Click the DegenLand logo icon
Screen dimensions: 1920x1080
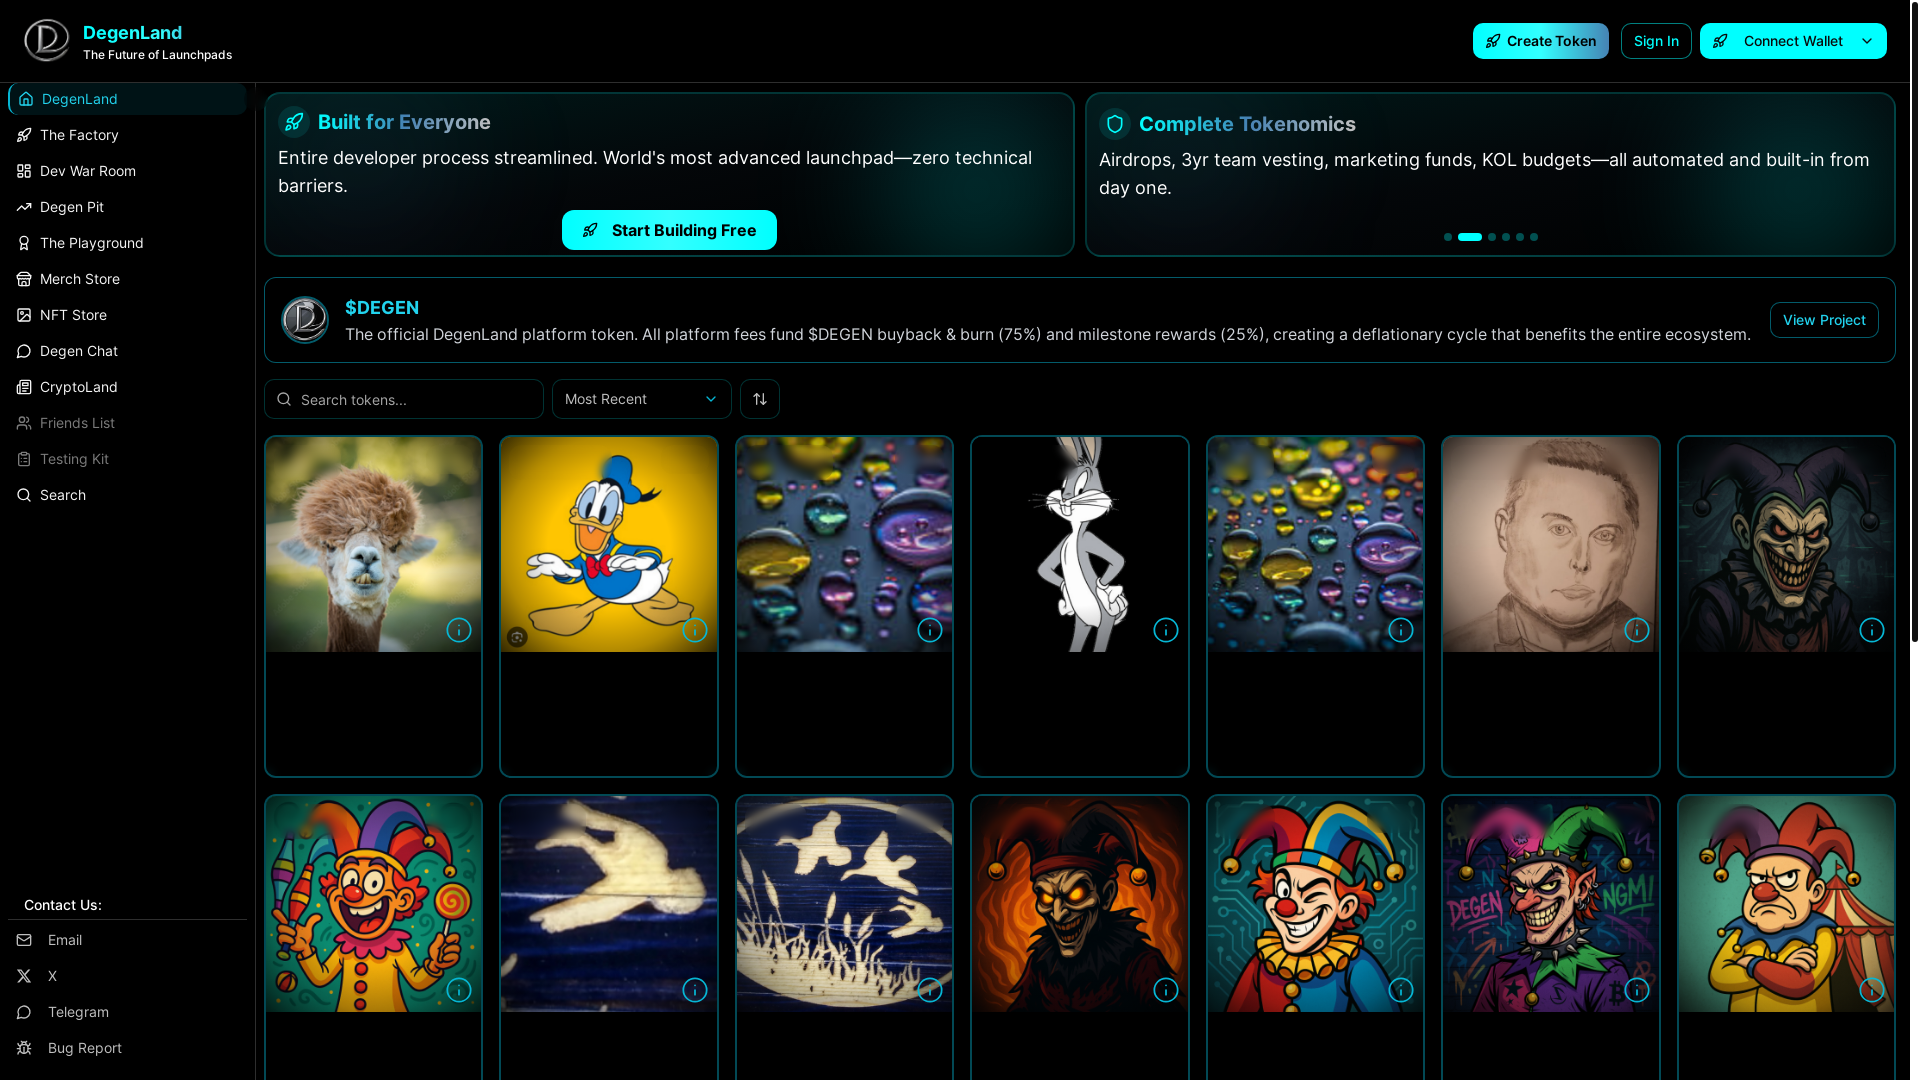click(x=47, y=41)
